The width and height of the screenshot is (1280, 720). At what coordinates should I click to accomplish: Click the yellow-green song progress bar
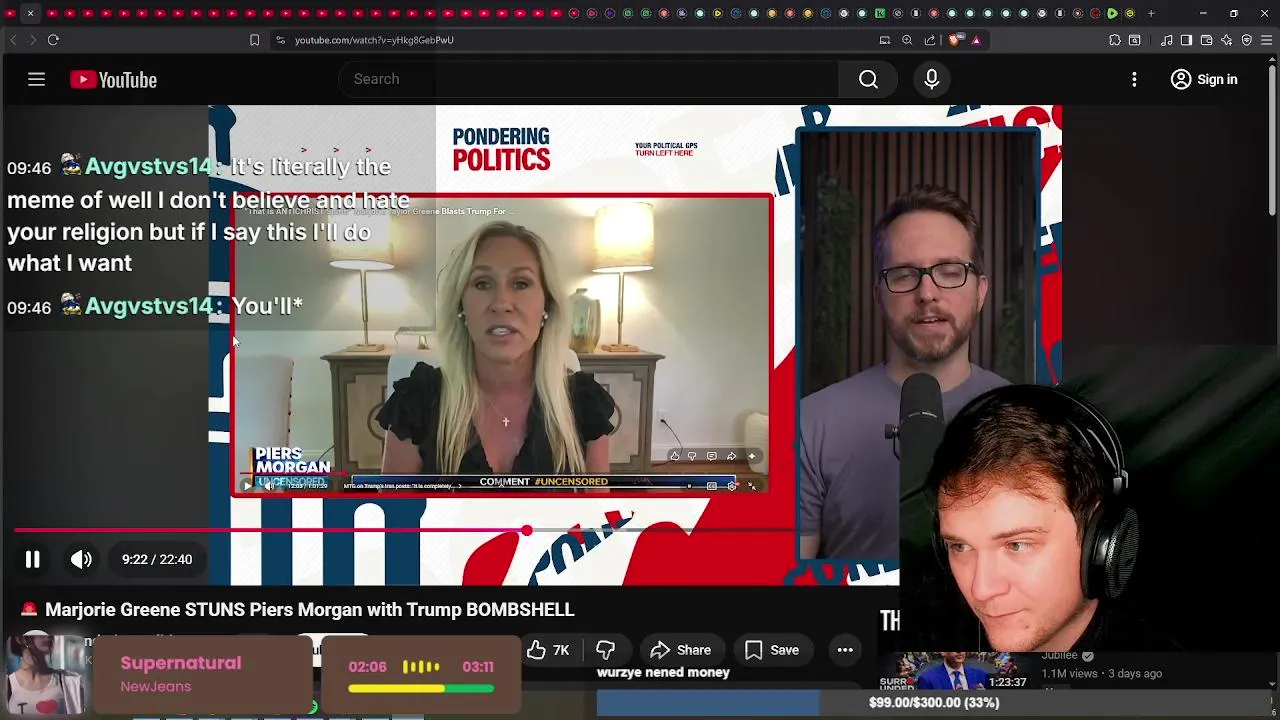[x=421, y=689]
